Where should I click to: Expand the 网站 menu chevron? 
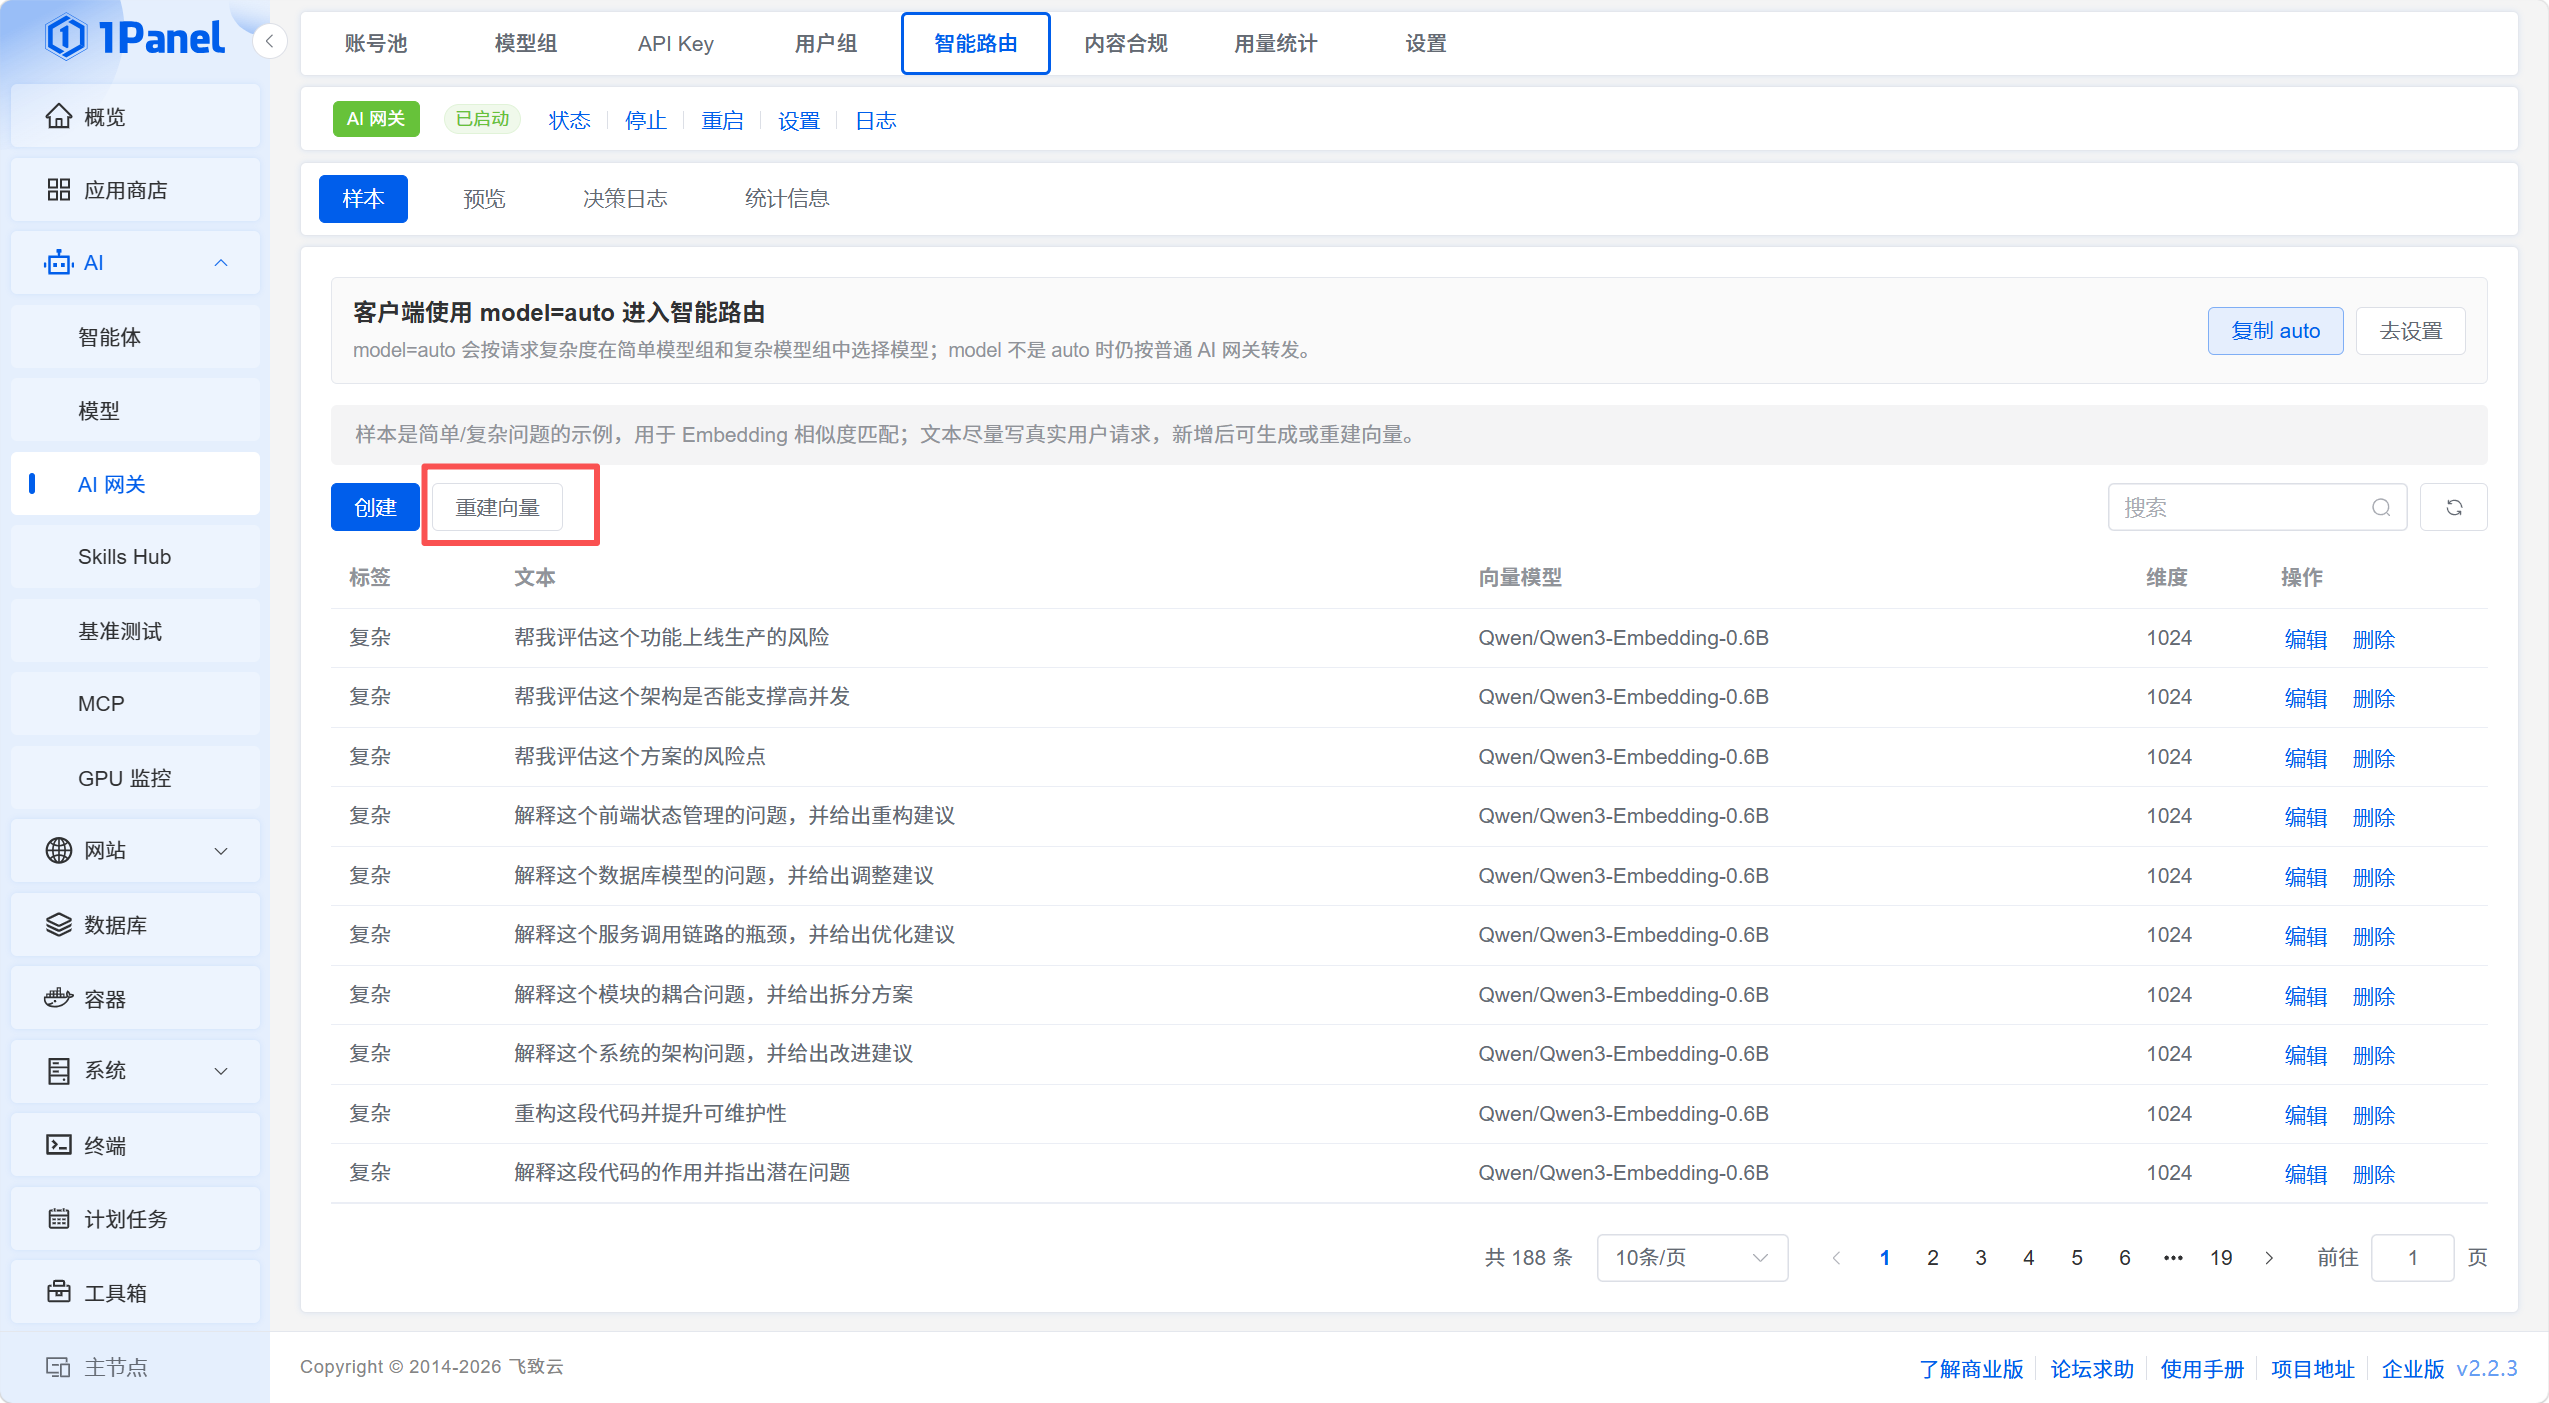(x=221, y=851)
